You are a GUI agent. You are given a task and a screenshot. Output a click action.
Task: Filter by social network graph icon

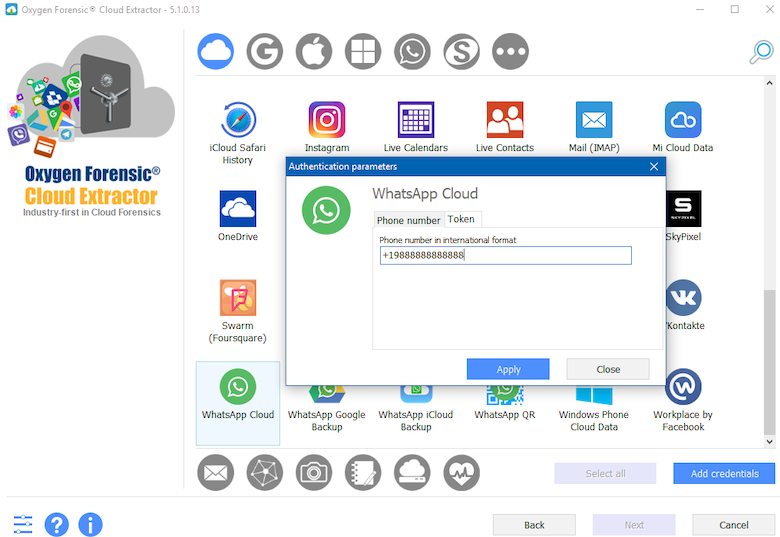(x=265, y=472)
